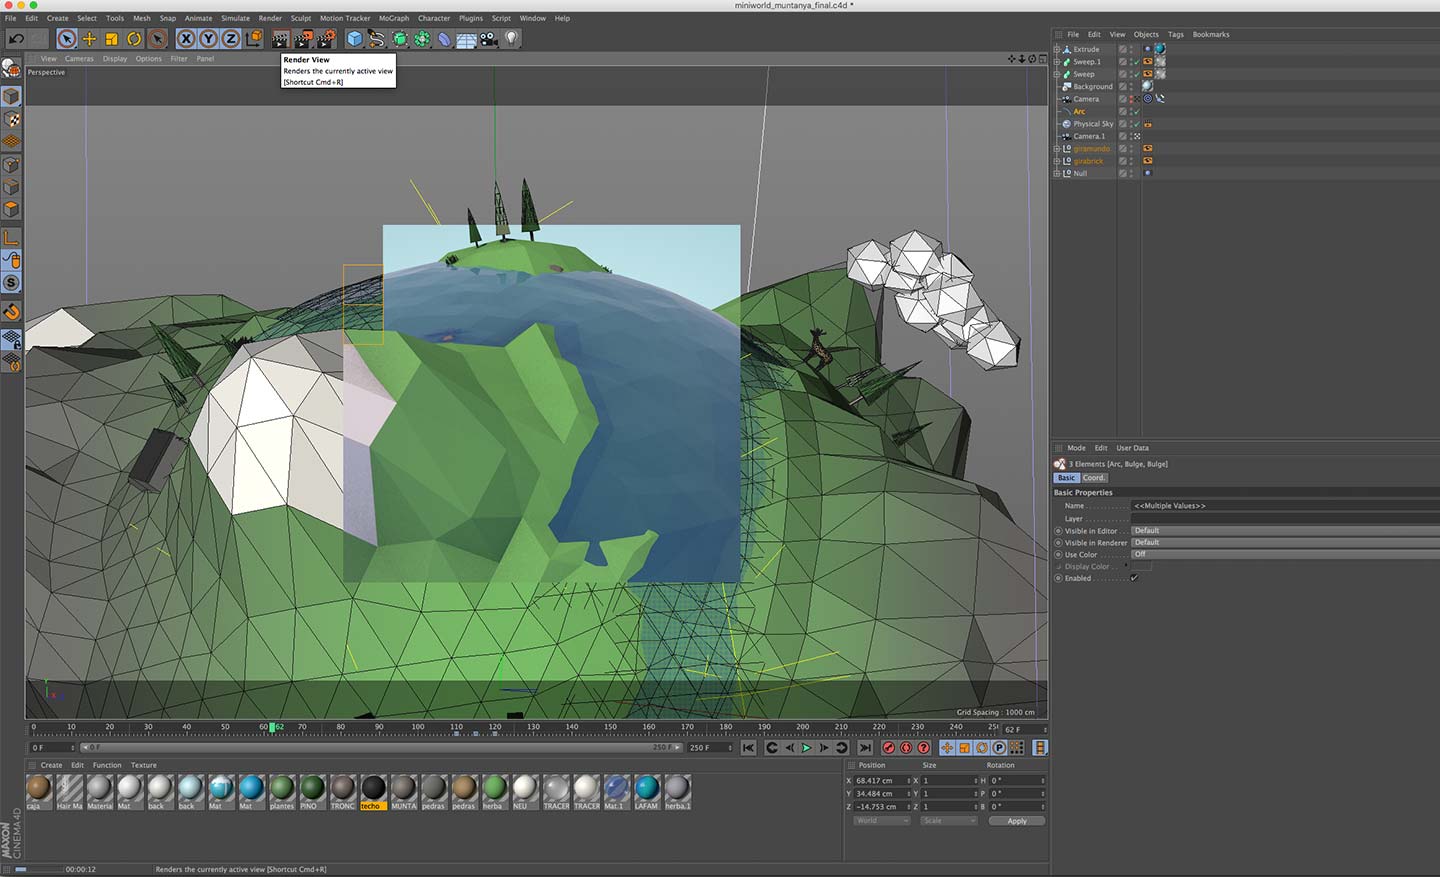
Task: Switch to the Basic tab
Action: [1066, 478]
